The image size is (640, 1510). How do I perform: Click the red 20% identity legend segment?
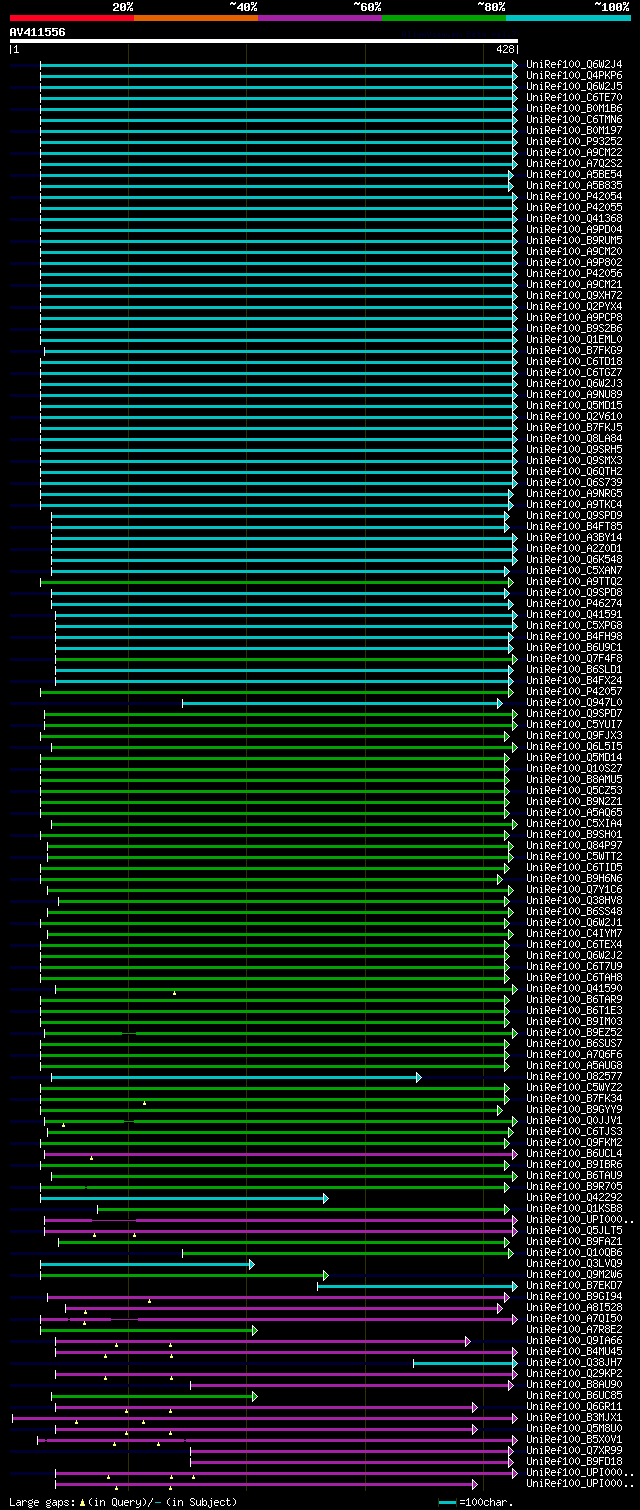point(72,17)
